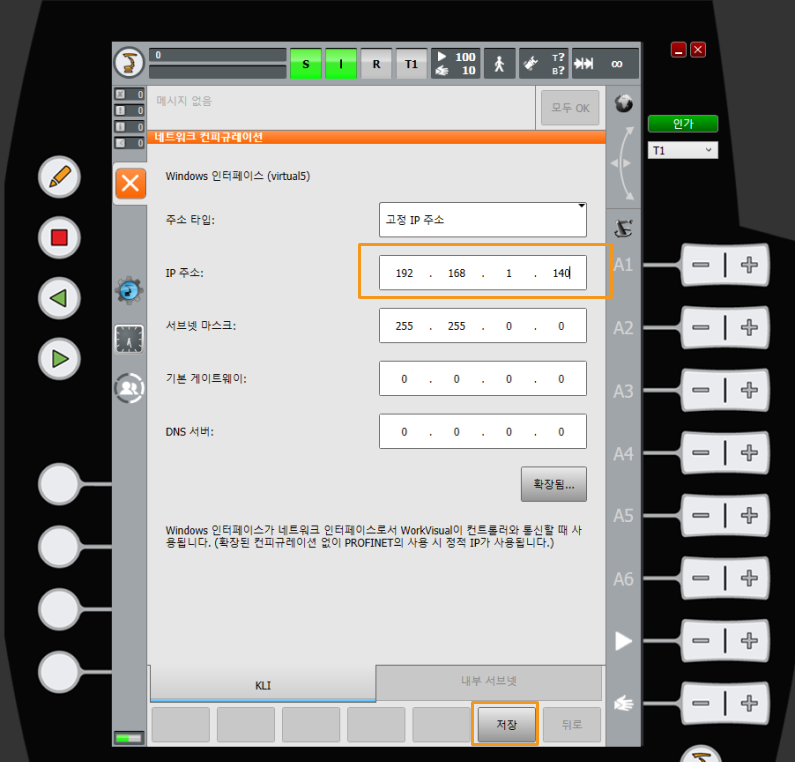This screenshot has width=795, height=762.
Task: Click the first empty softkey in bottom bar
Action: click(x=180, y=724)
